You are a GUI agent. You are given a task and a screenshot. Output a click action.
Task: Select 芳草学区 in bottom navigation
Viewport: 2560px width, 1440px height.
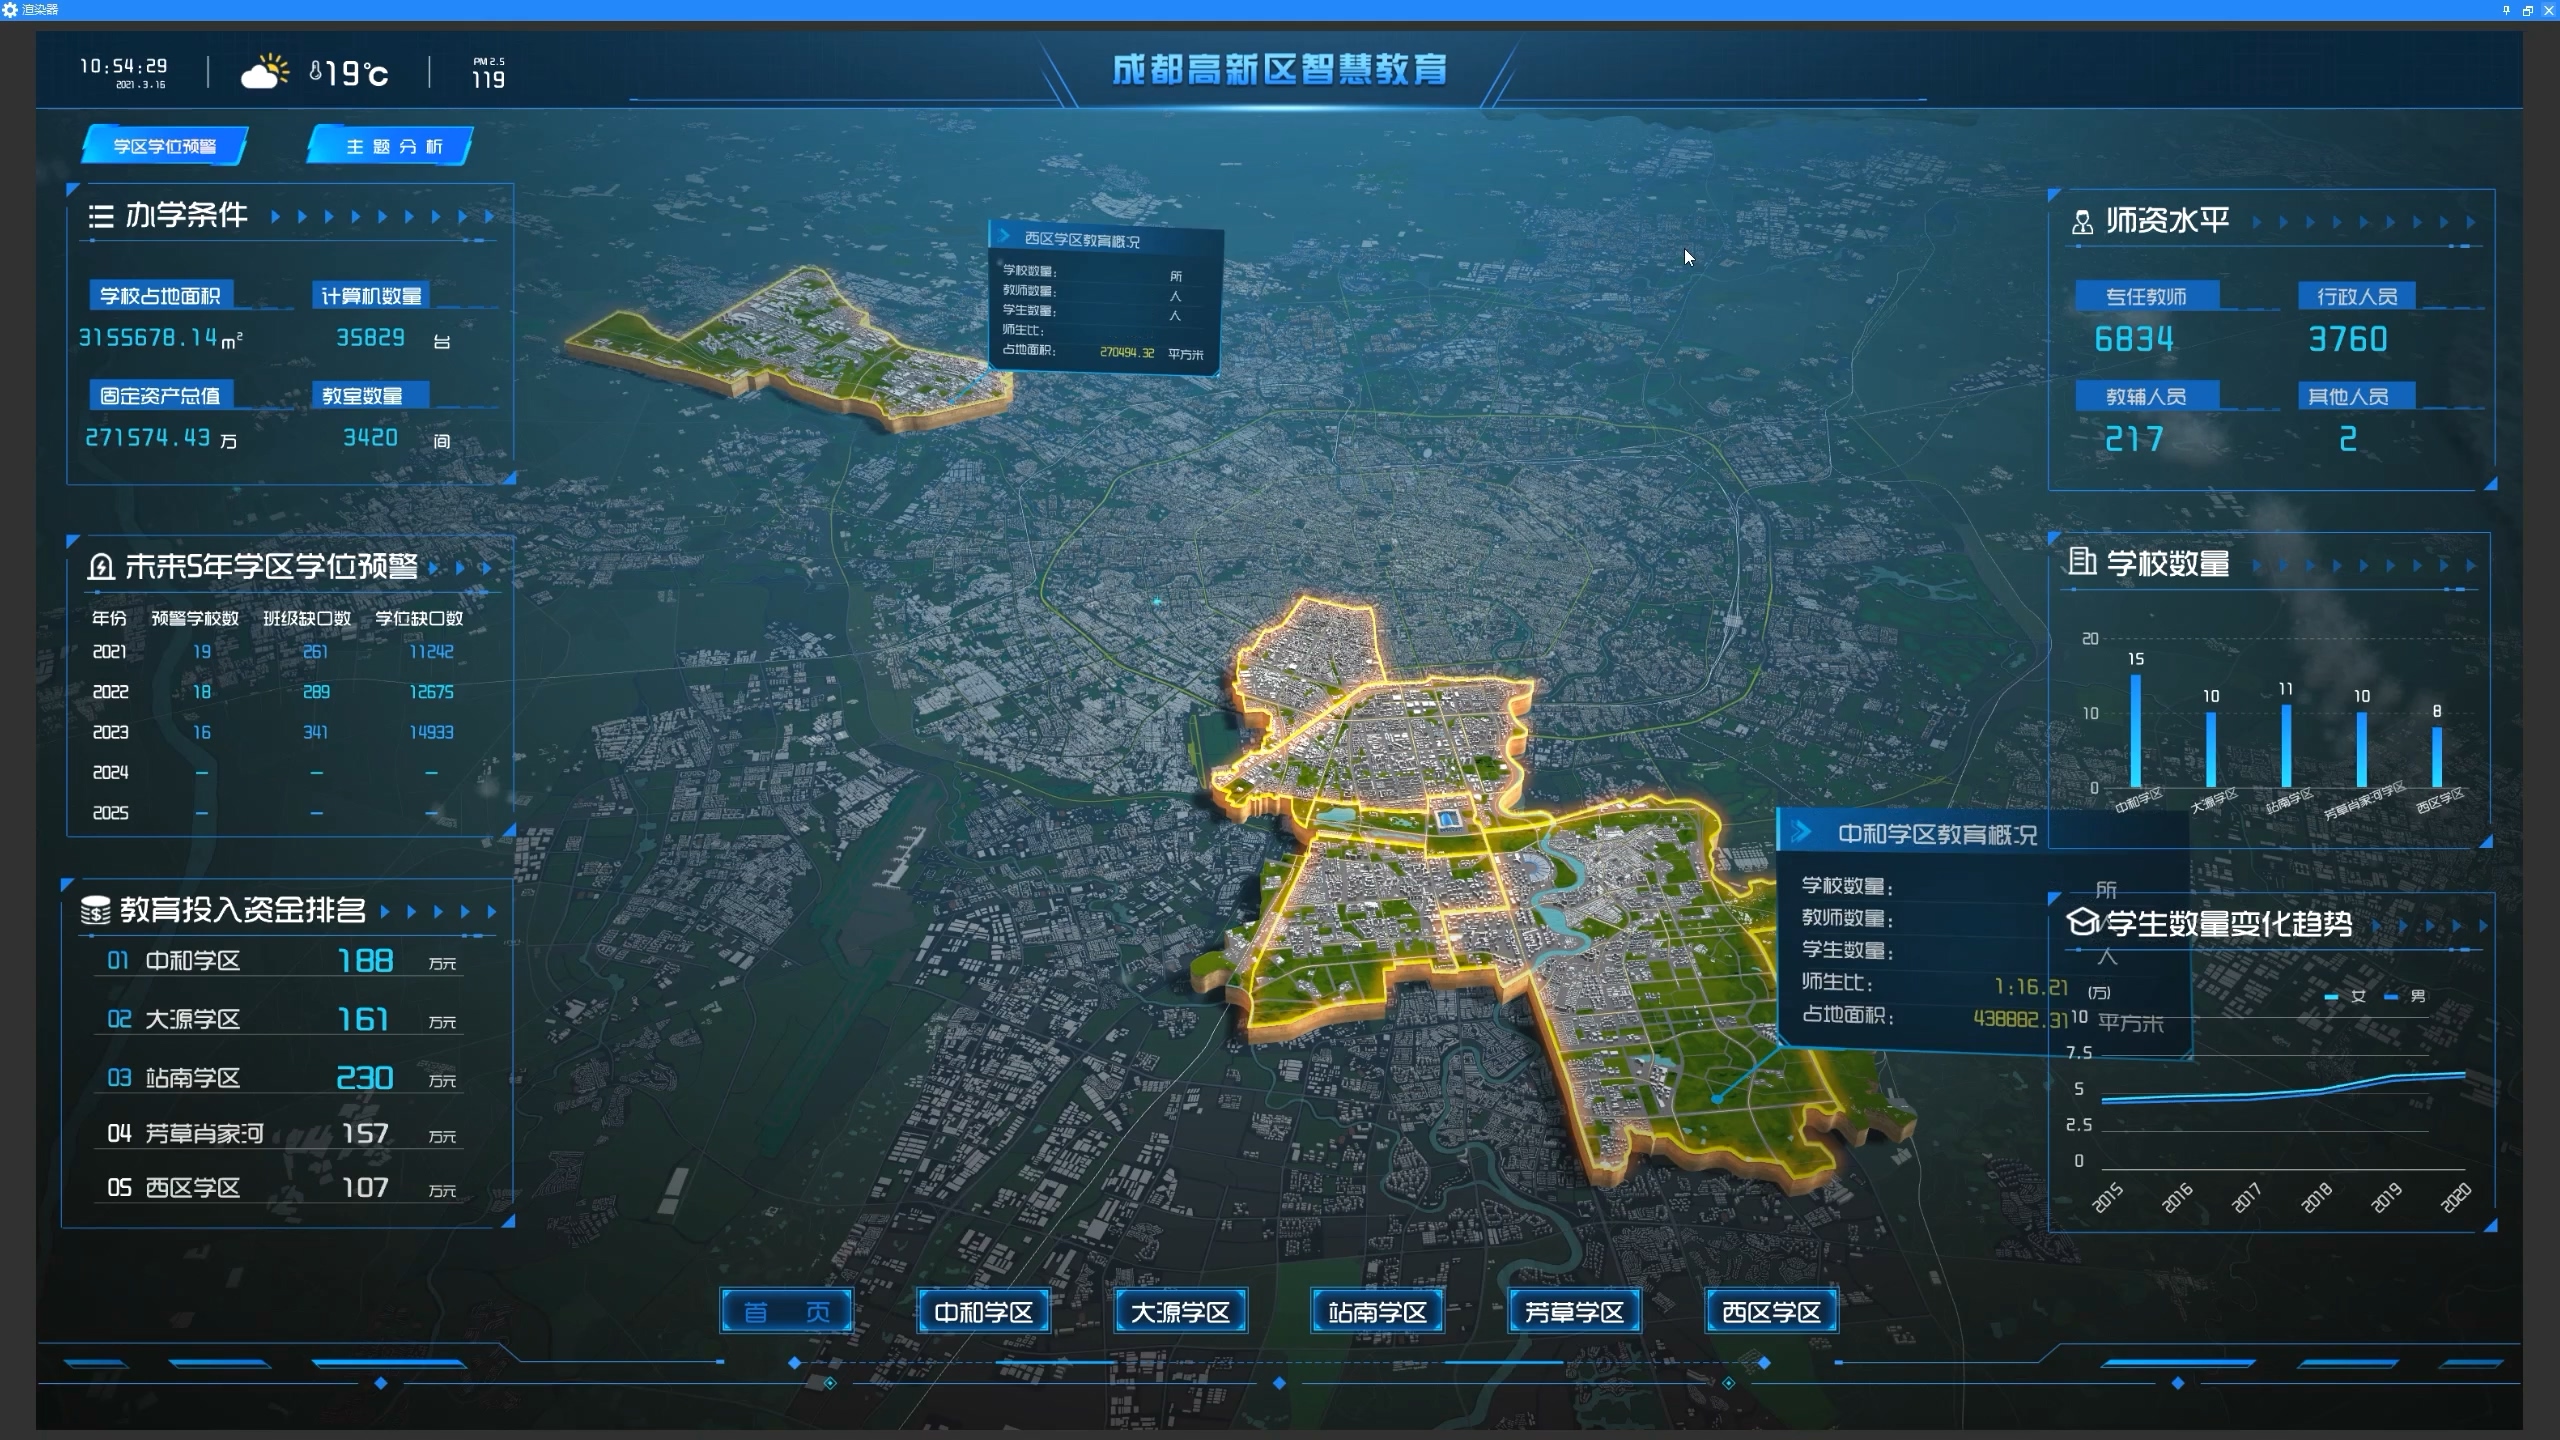(1574, 1311)
